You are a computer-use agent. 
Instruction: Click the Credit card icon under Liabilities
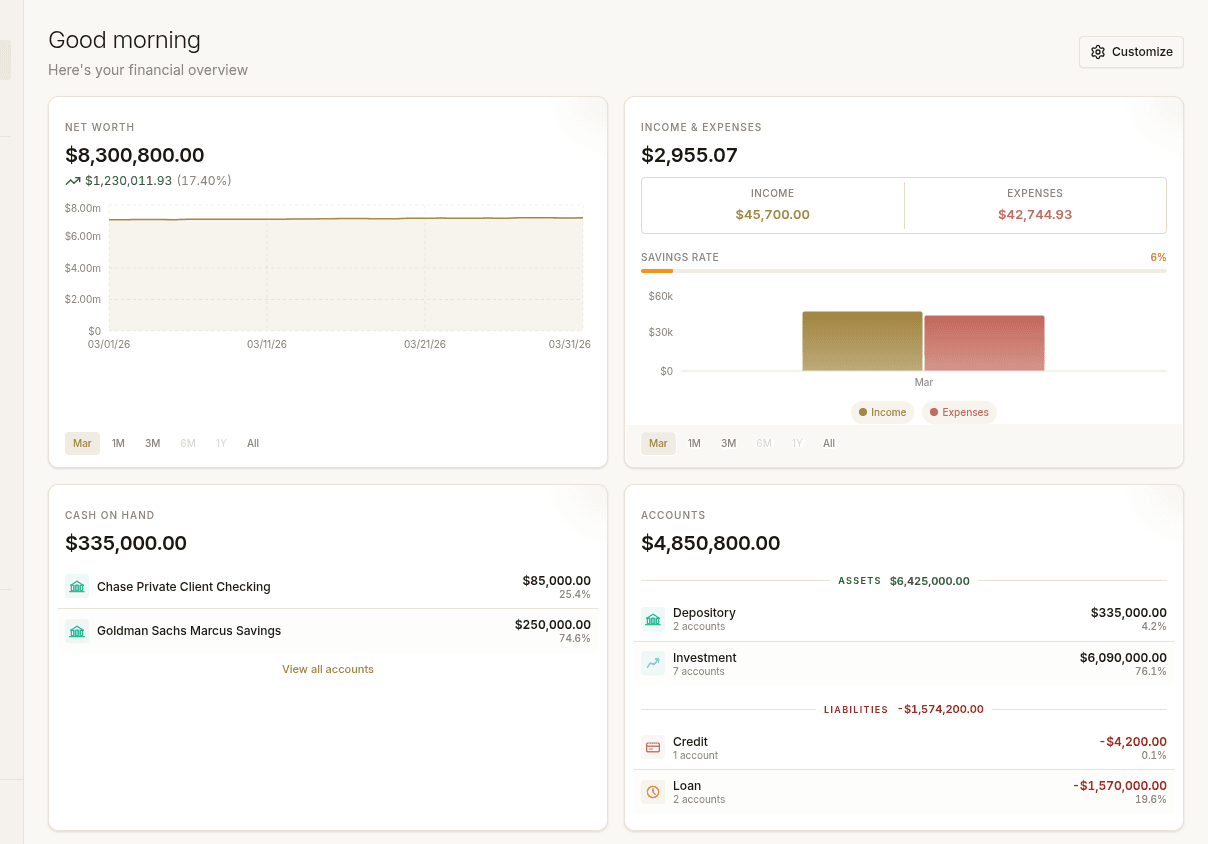(653, 747)
